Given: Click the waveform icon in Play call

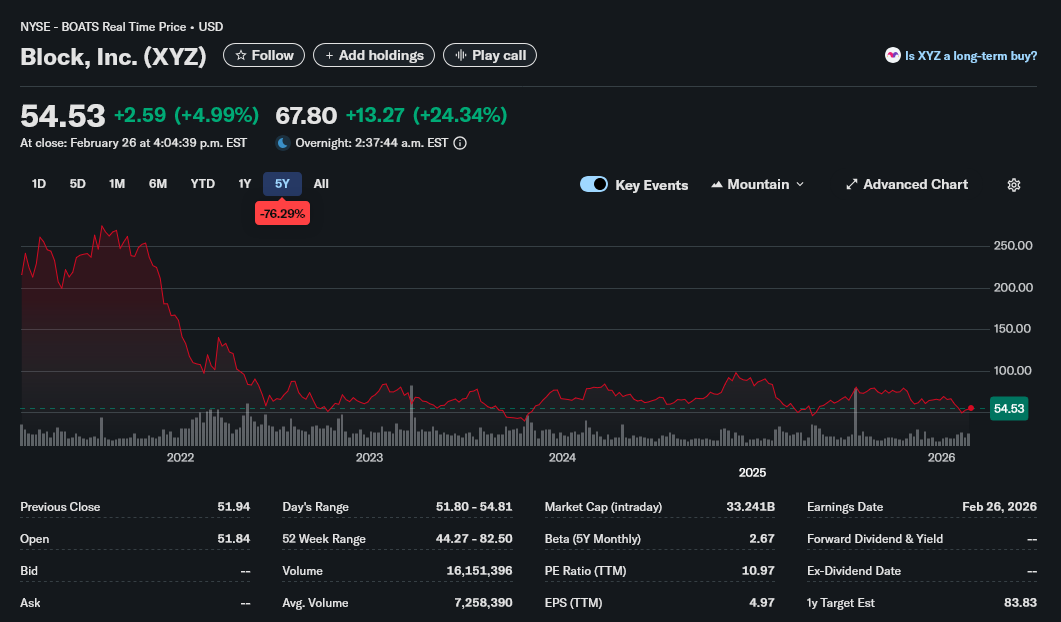Looking at the screenshot, I should 461,55.
